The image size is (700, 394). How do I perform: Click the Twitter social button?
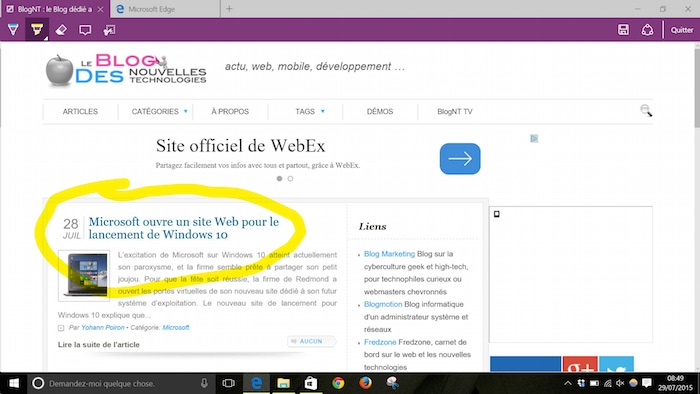click(617, 364)
